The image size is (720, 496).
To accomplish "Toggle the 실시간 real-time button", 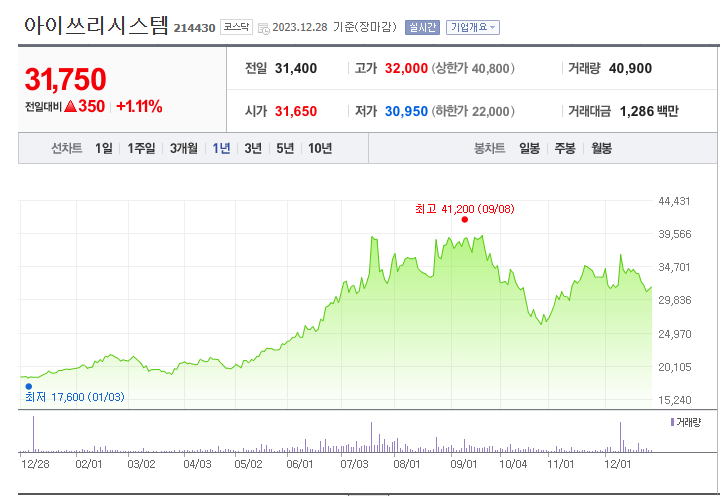I will pyautogui.click(x=422, y=28).
